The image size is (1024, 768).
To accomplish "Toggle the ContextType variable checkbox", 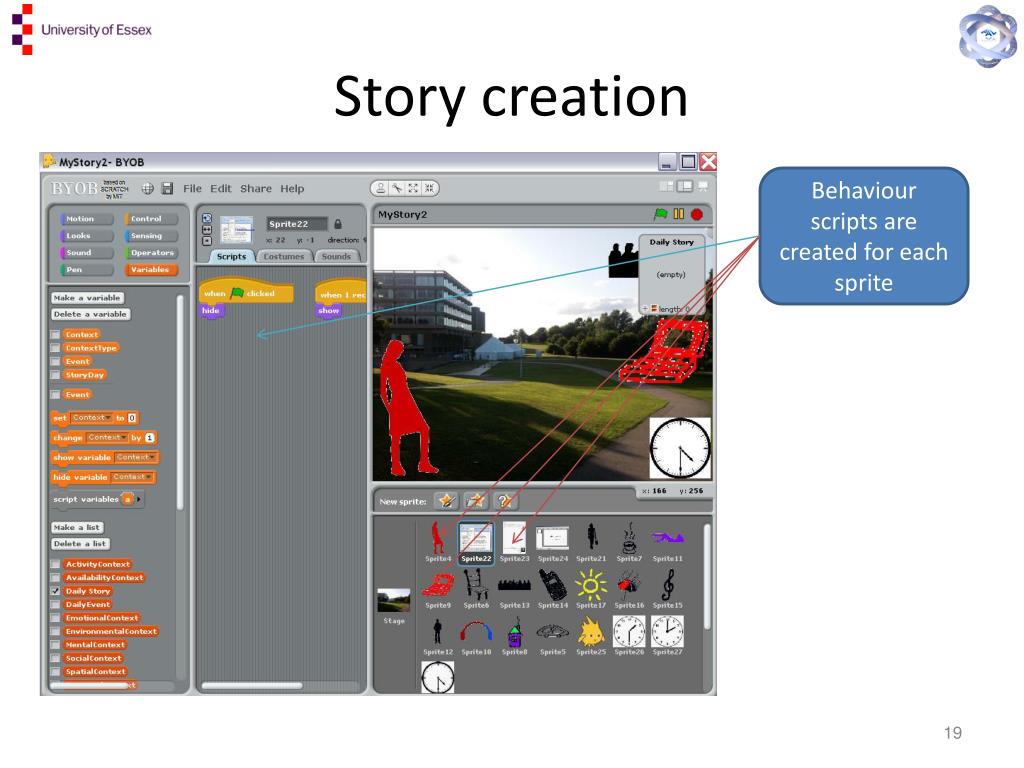I will [x=56, y=348].
